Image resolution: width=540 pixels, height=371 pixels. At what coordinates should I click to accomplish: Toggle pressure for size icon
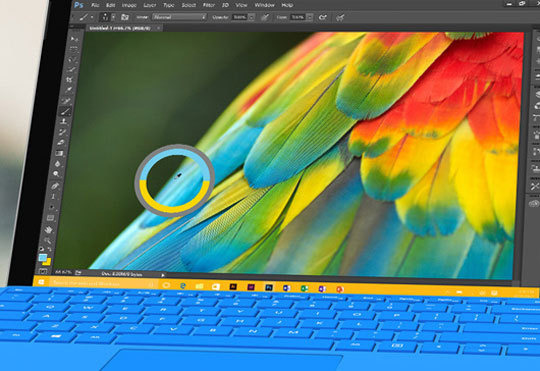tap(340, 17)
